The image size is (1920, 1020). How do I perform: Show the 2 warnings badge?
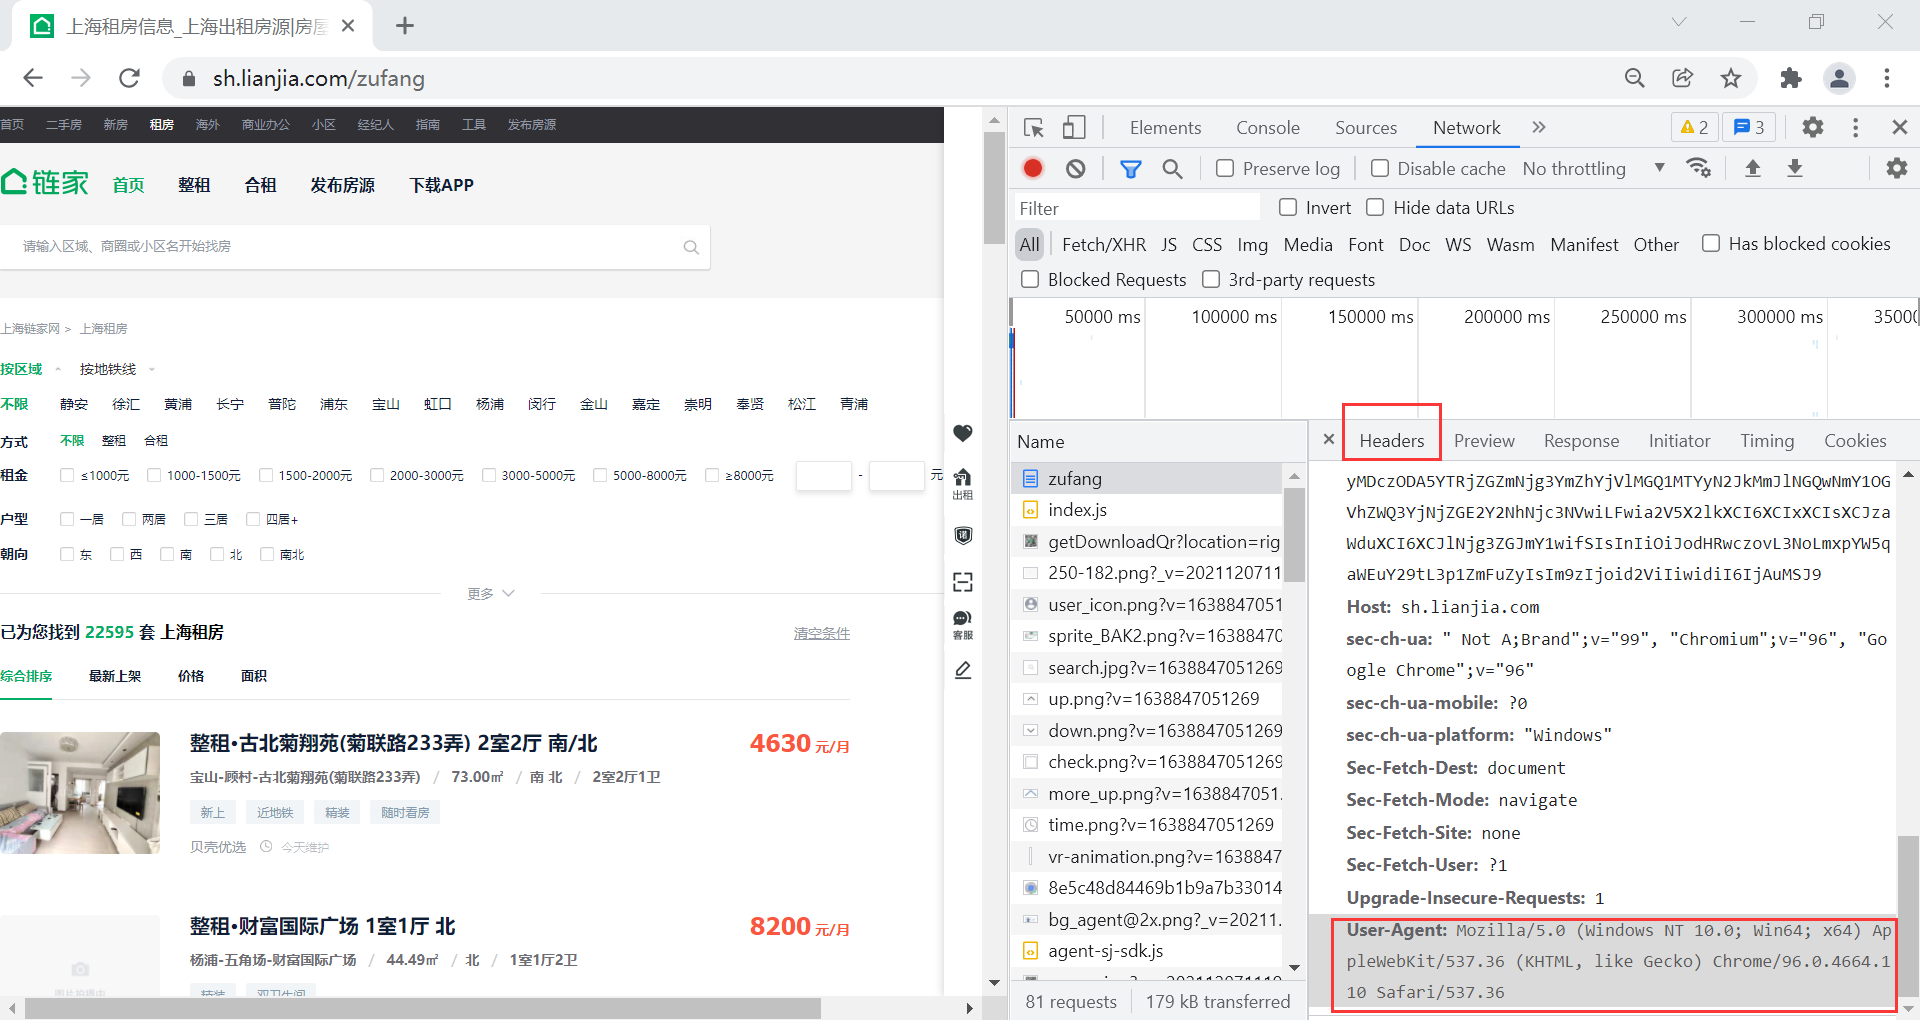1695,127
